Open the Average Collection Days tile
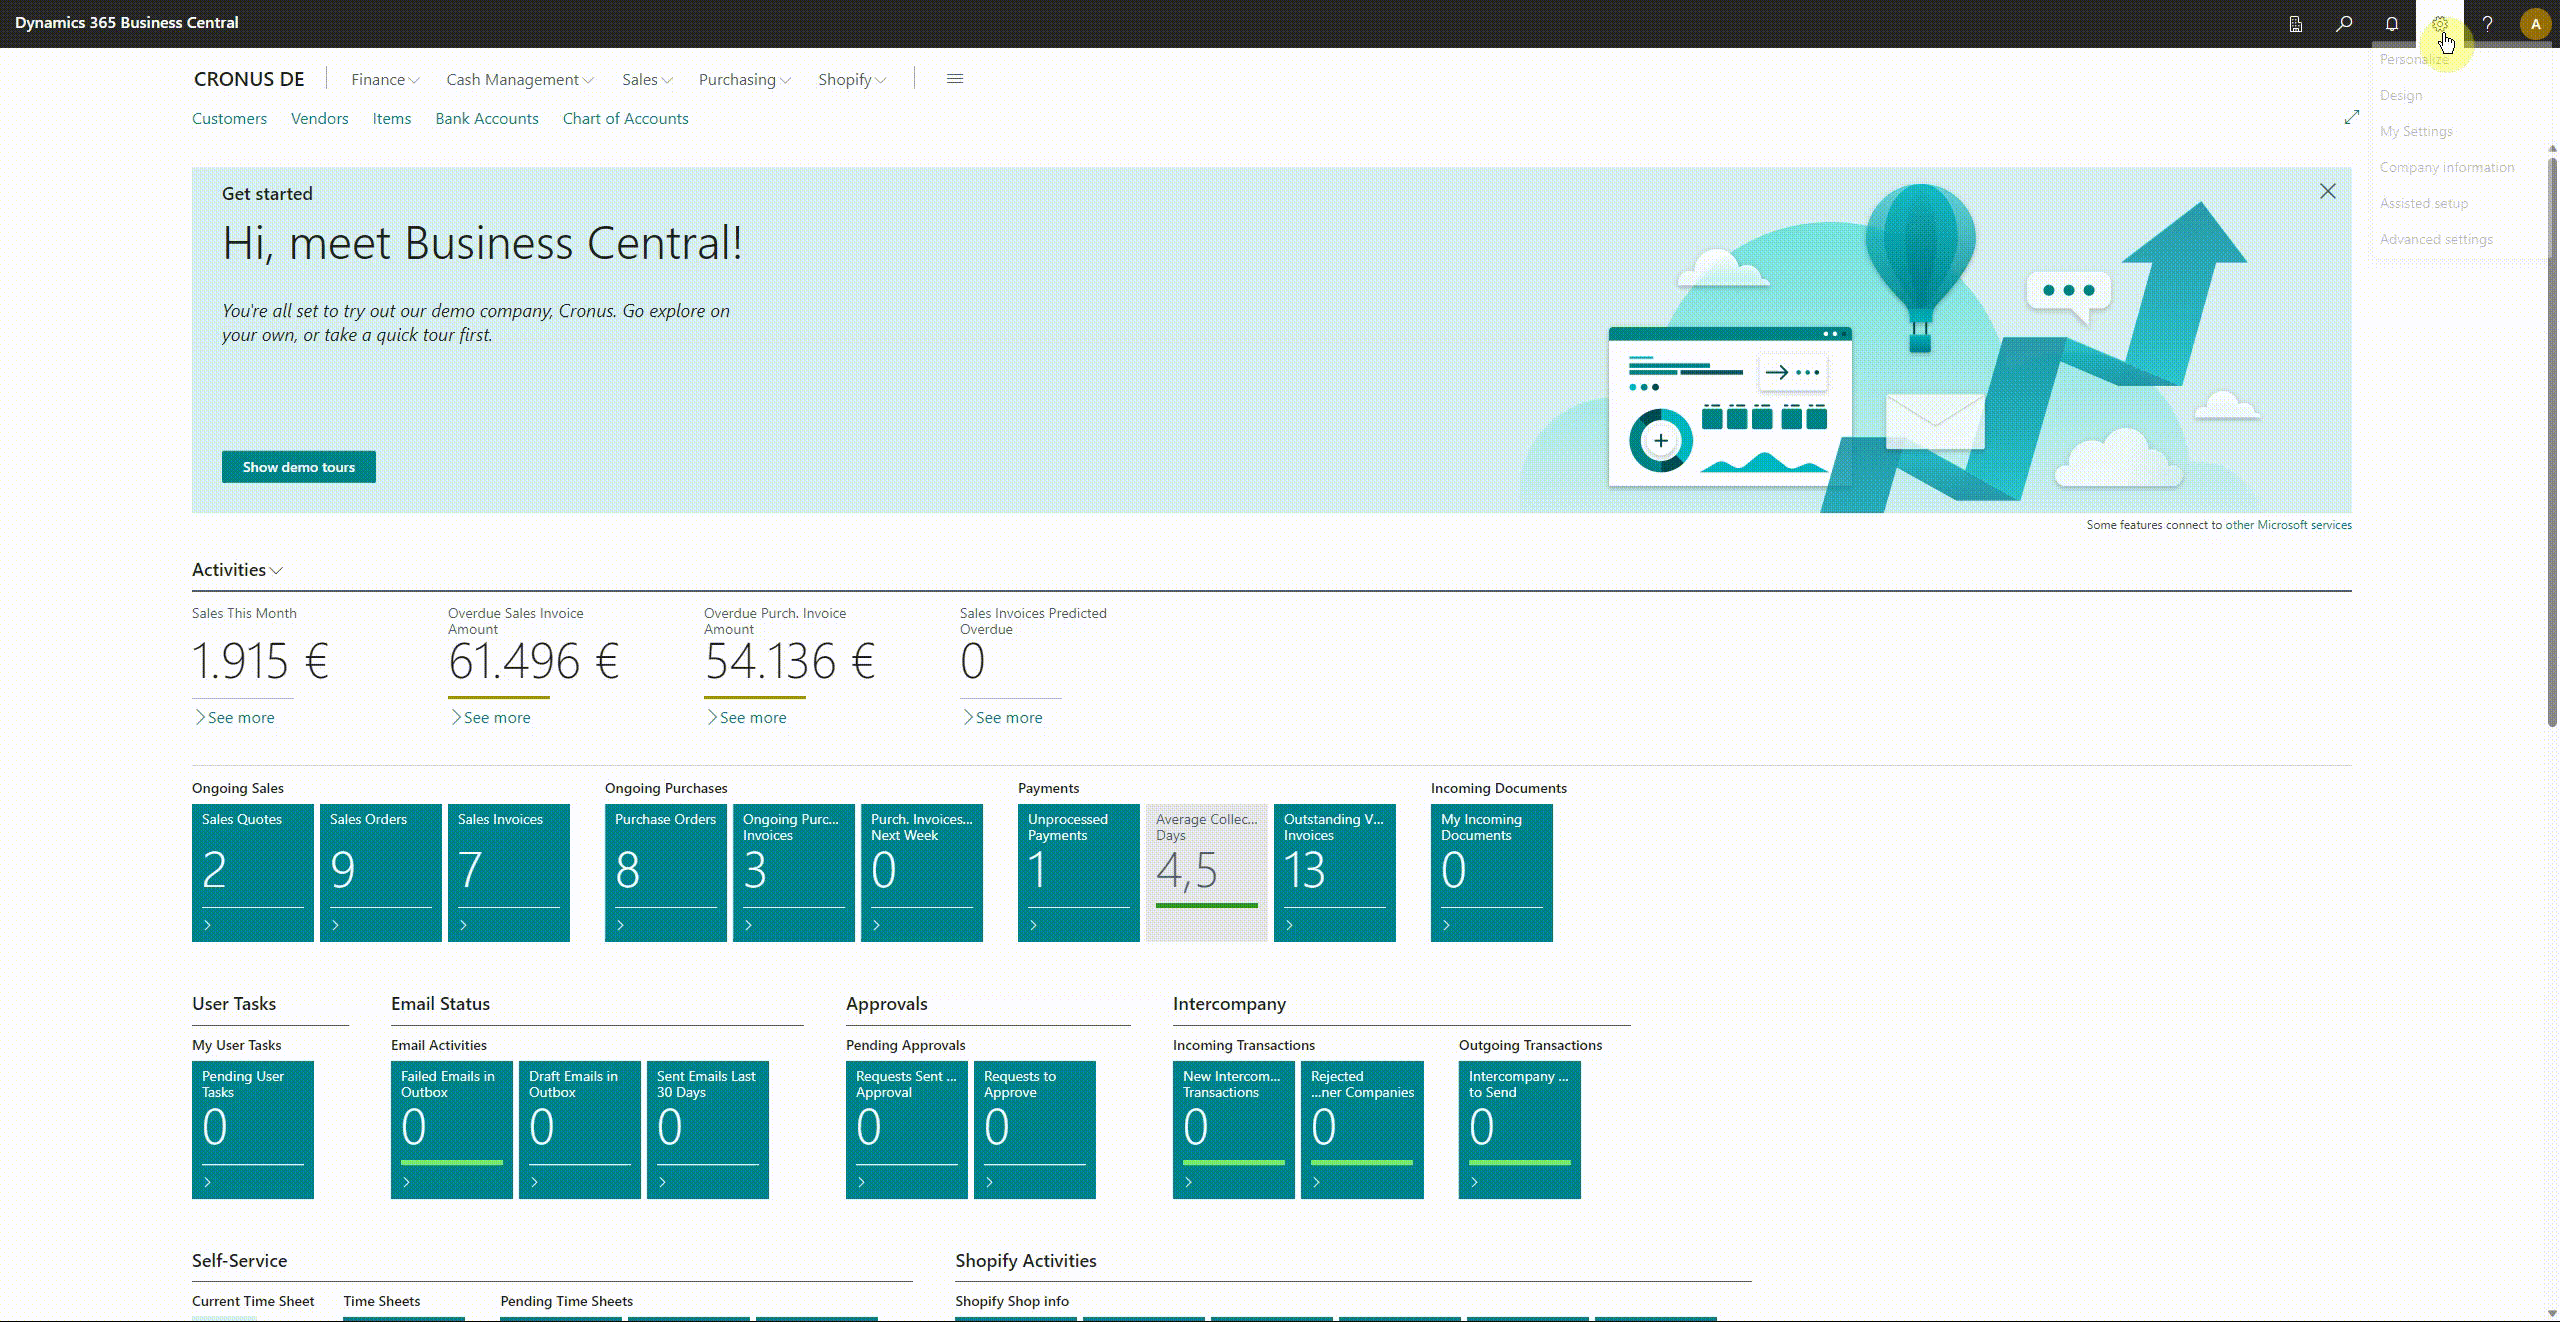 click(x=1206, y=872)
